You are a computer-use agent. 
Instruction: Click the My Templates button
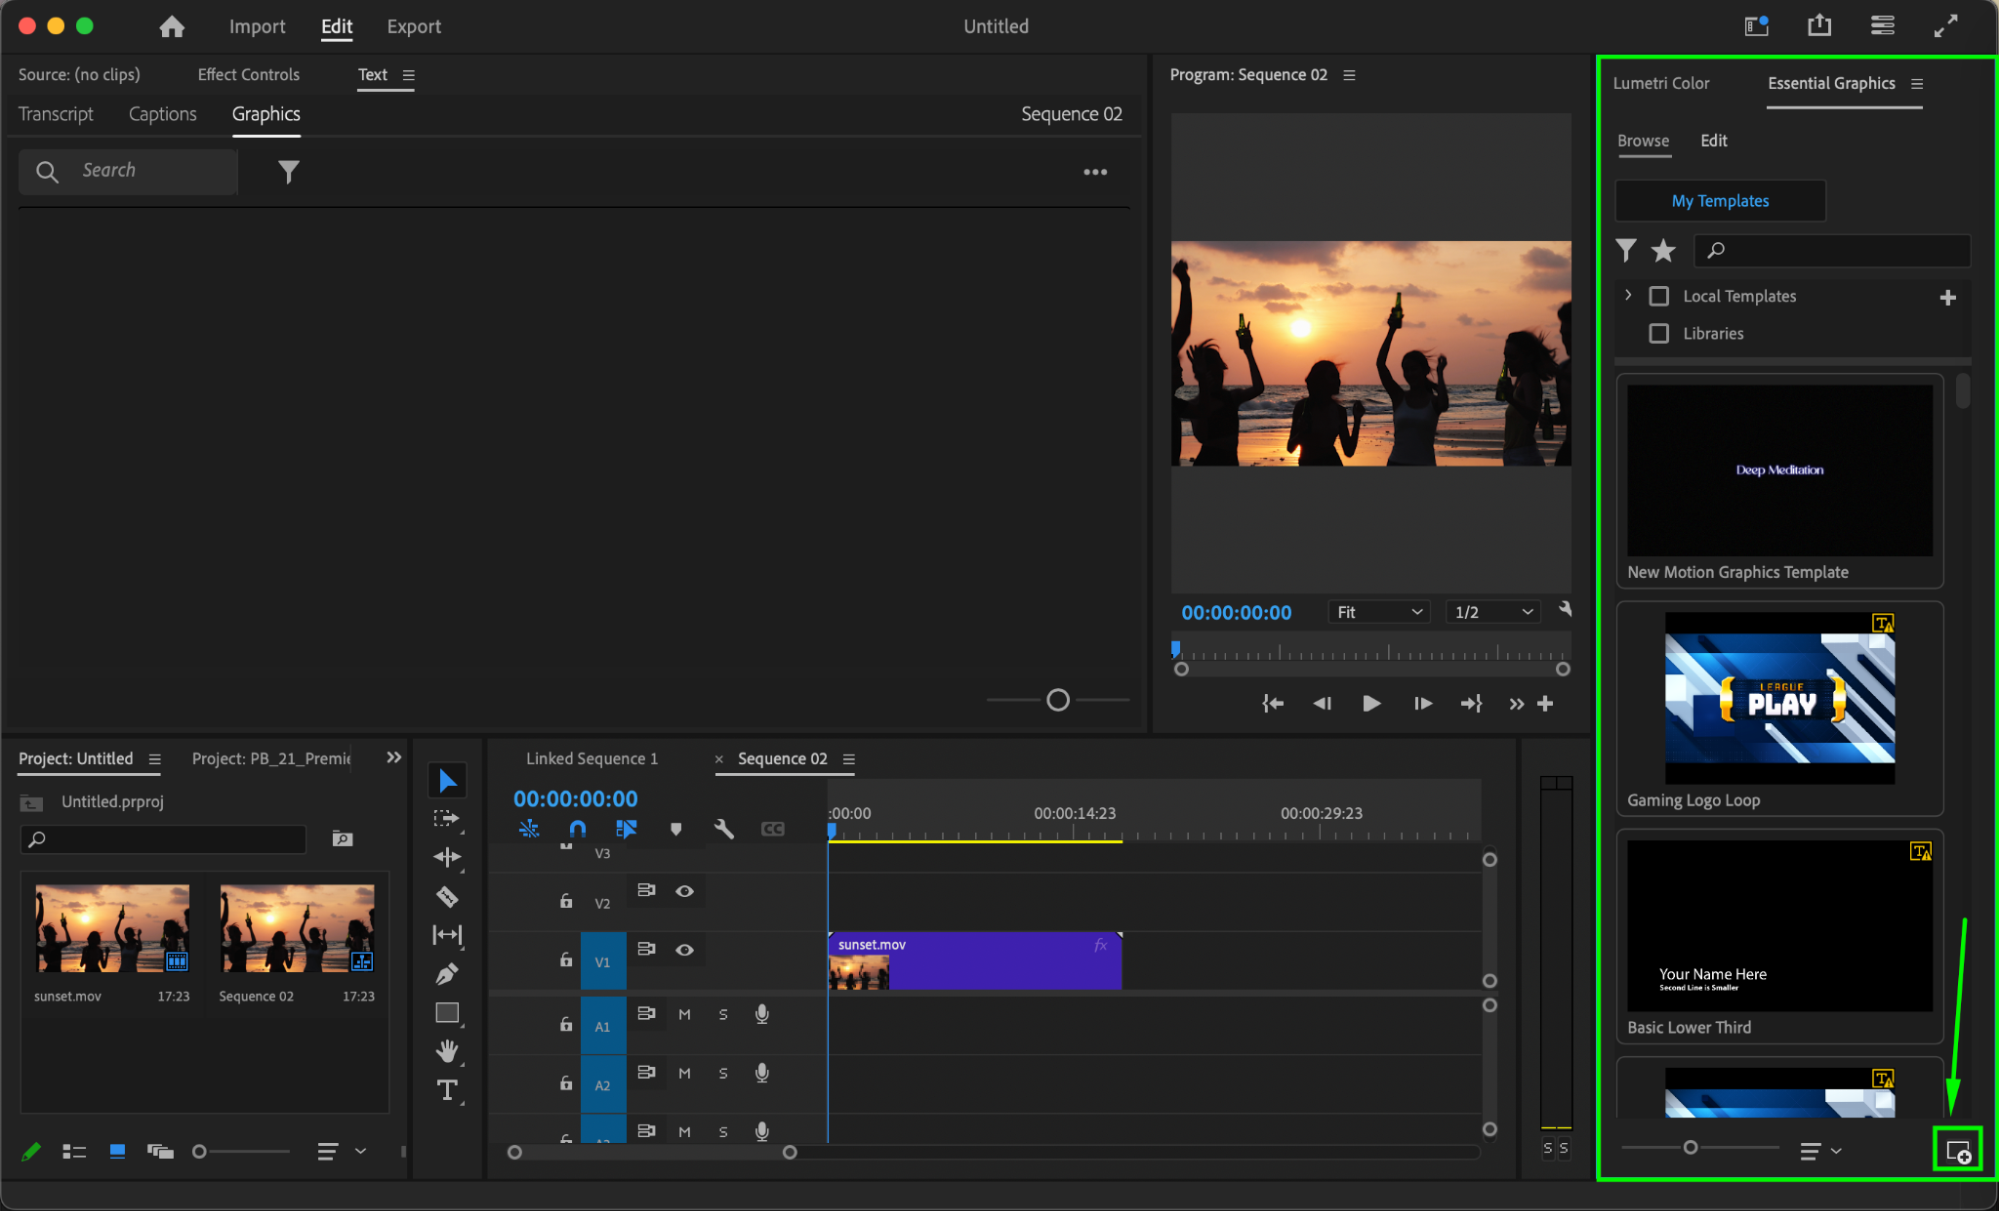coord(1720,201)
